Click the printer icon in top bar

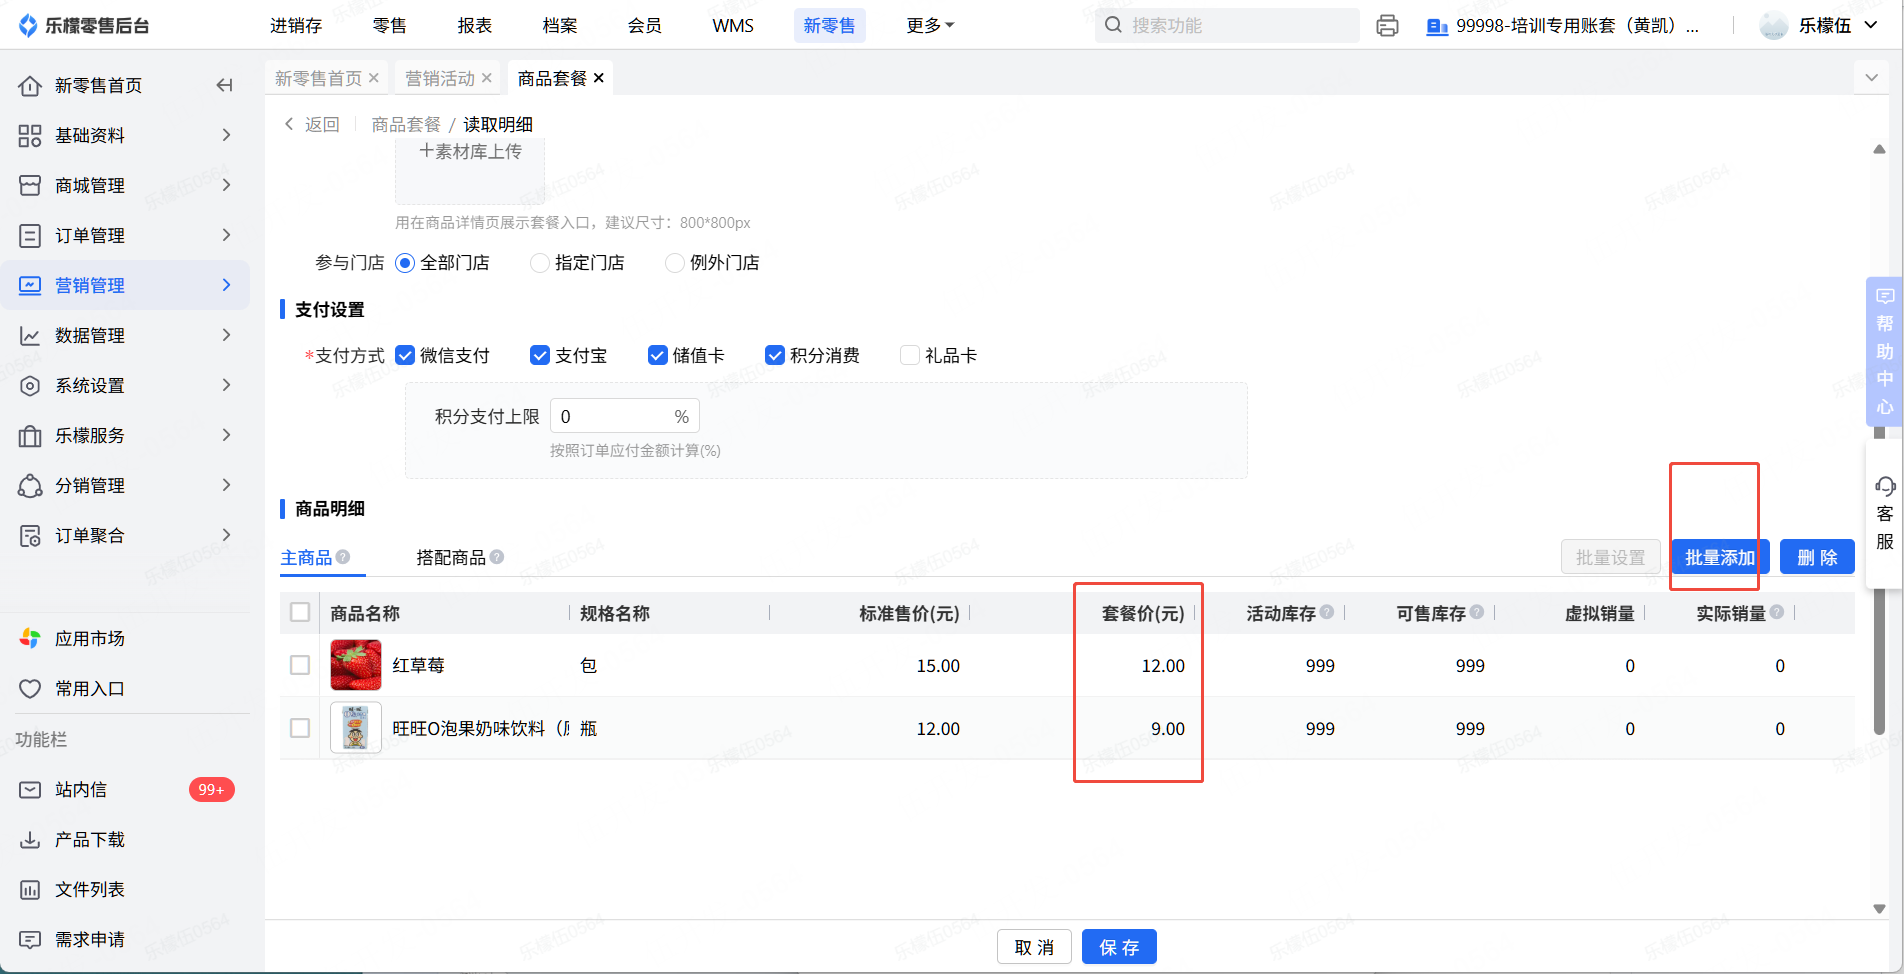coord(1387,26)
